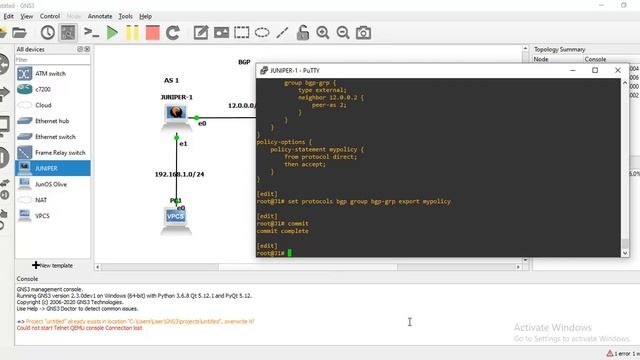Open console to all devices icon
The image size is (640, 360).
tap(91, 33)
